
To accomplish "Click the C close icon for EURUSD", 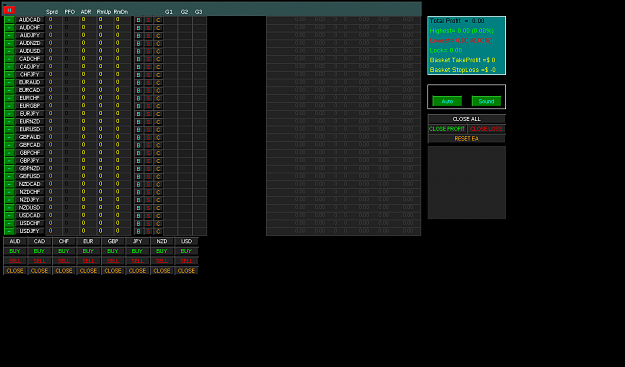I will (x=158, y=130).
